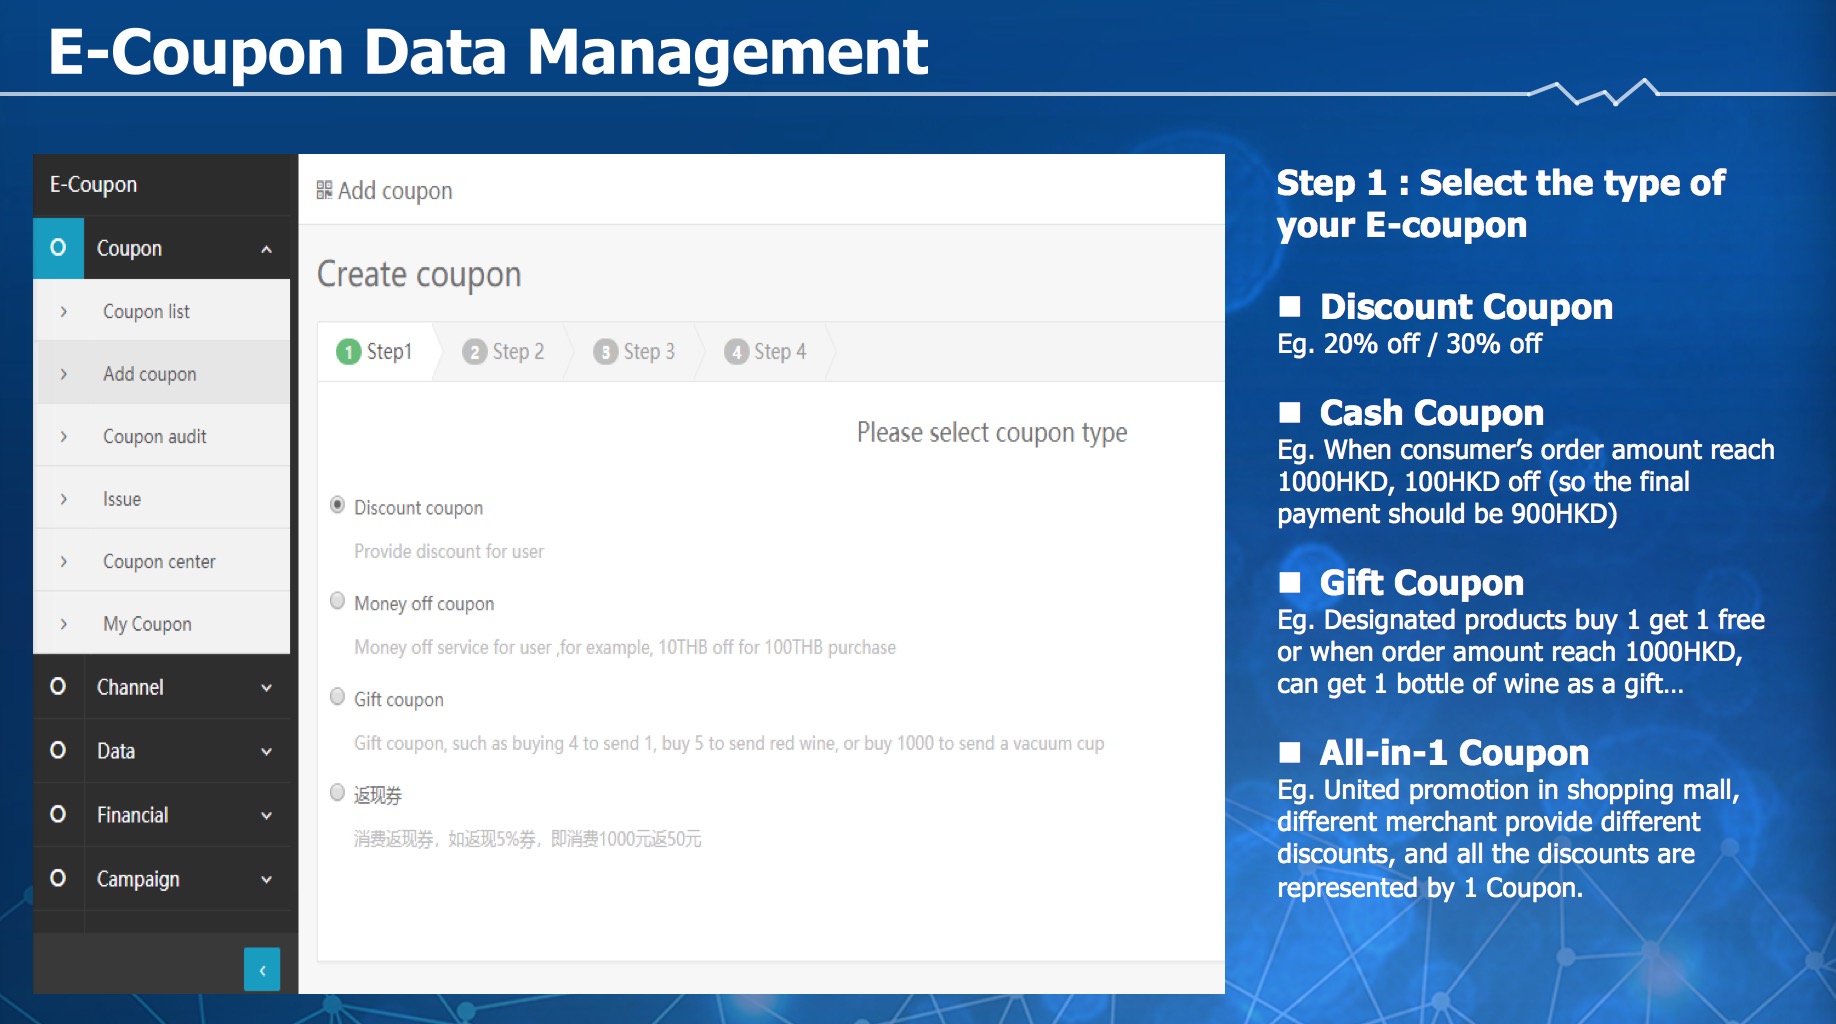Image resolution: width=1836 pixels, height=1024 pixels.
Task: Expand the Channel menu chevron
Action: click(267, 688)
